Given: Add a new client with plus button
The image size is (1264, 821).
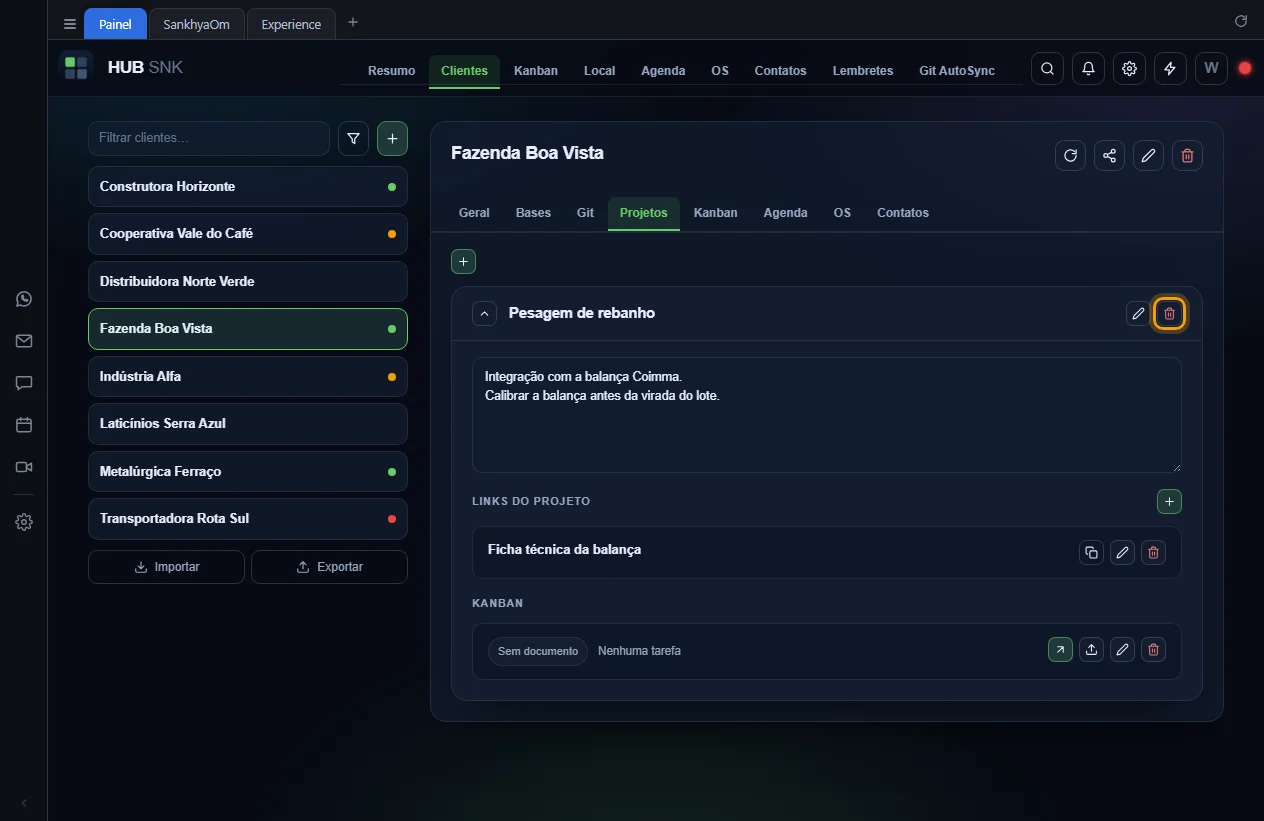Looking at the screenshot, I should pyautogui.click(x=392, y=139).
